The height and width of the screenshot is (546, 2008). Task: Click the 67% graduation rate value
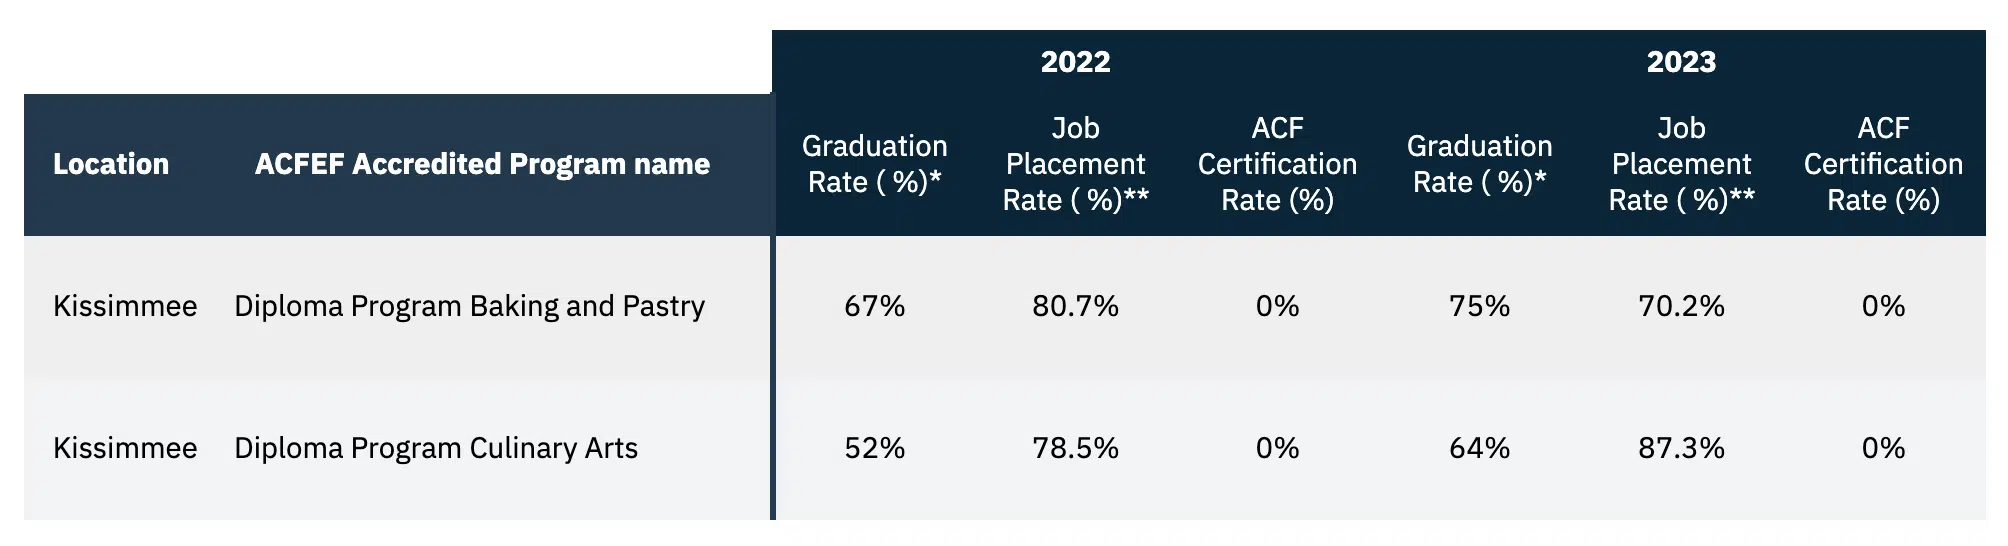(x=874, y=306)
